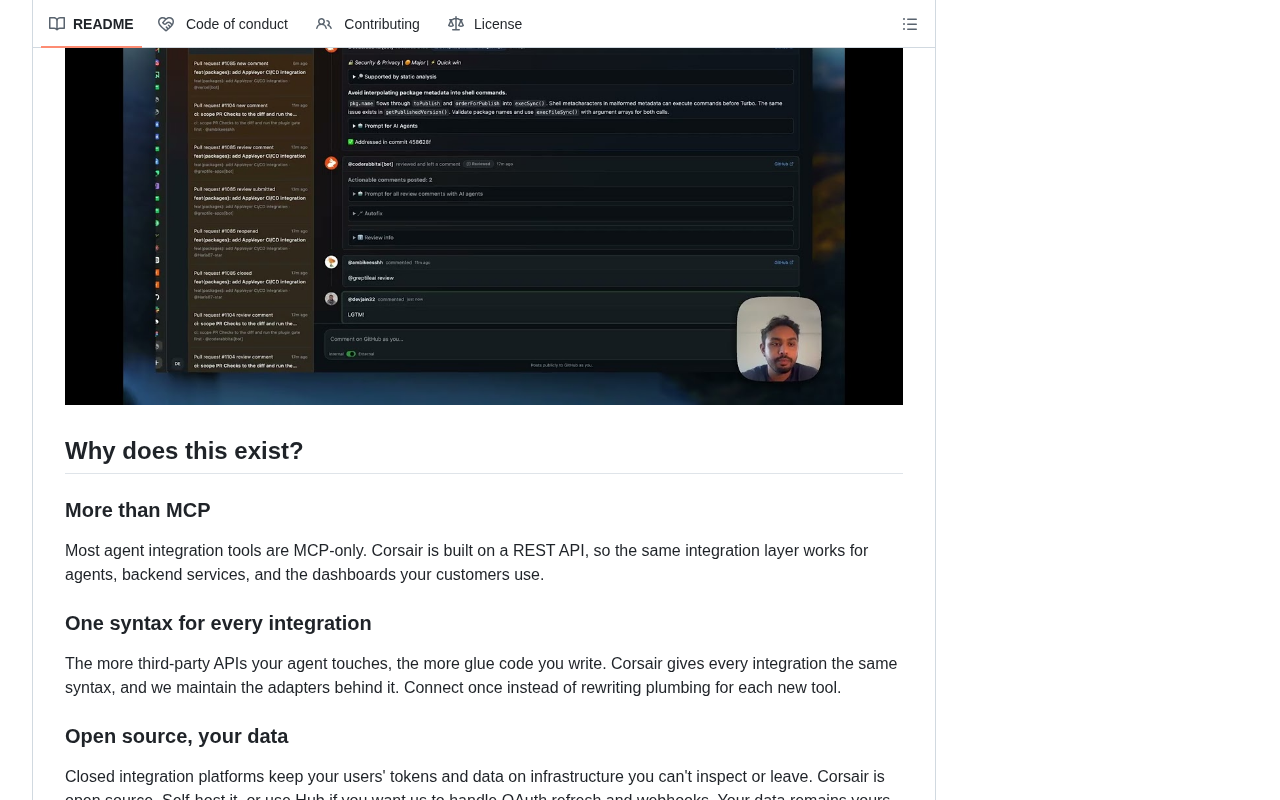
Task: Click the "Why does this exist?" heading
Action: (184, 451)
